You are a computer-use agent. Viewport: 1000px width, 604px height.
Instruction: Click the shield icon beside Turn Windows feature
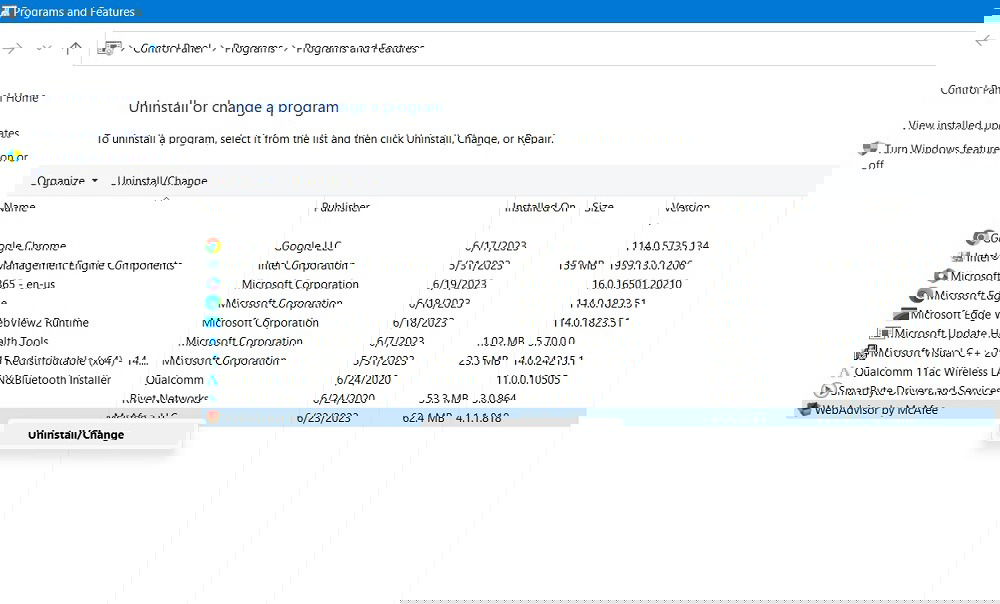pos(869,149)
